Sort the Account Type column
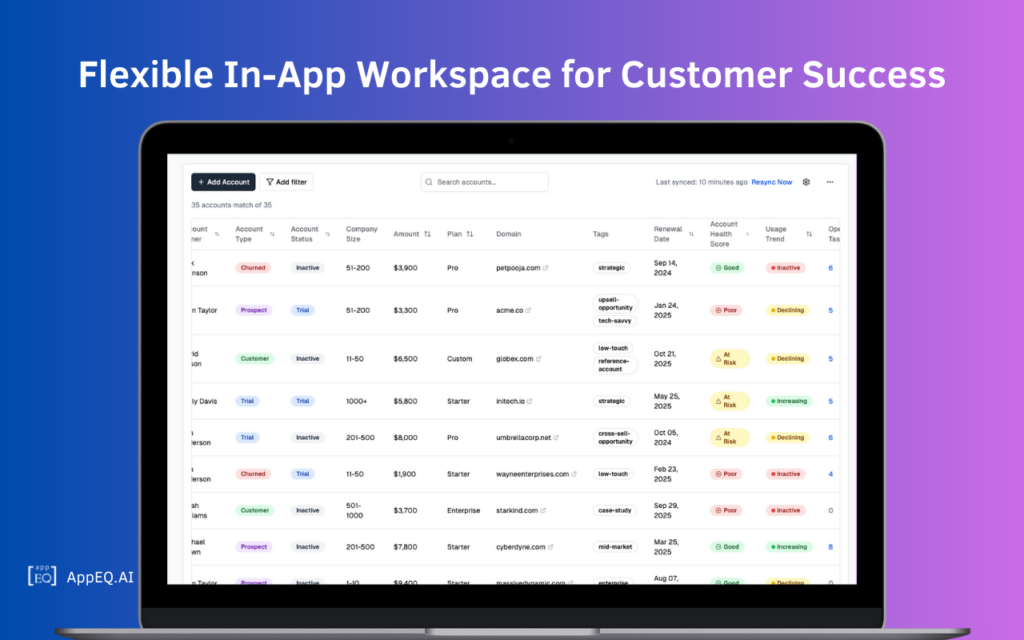The height and width of the screenshot is (640, 1024). coord(272,234)
